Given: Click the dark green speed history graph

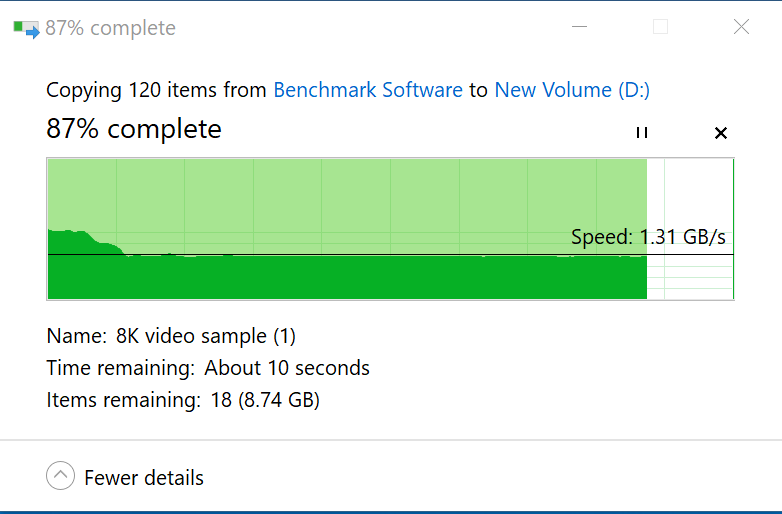Looking at the screenshot, I should pyautogui.click(x=350, y=278).
